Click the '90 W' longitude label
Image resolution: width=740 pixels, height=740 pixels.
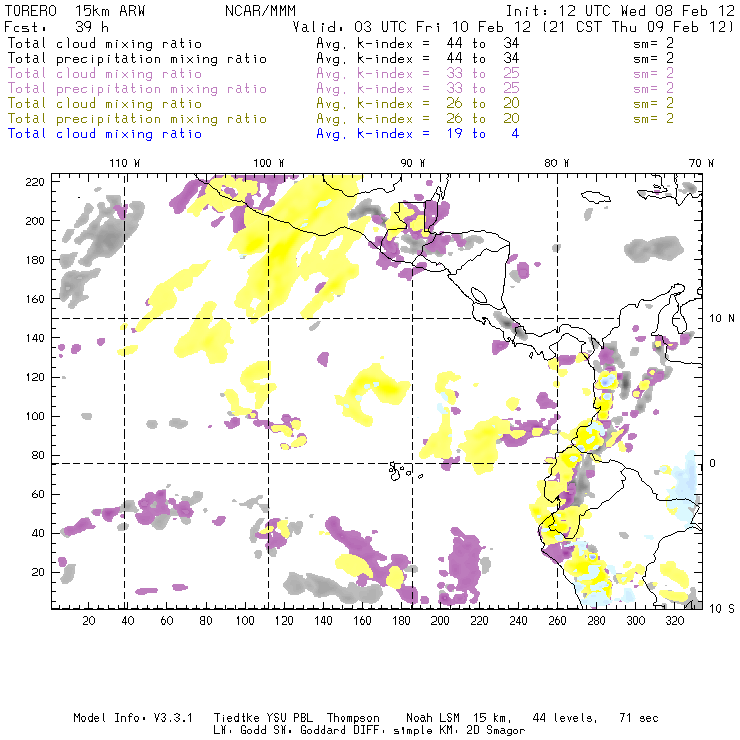point(413,163)
